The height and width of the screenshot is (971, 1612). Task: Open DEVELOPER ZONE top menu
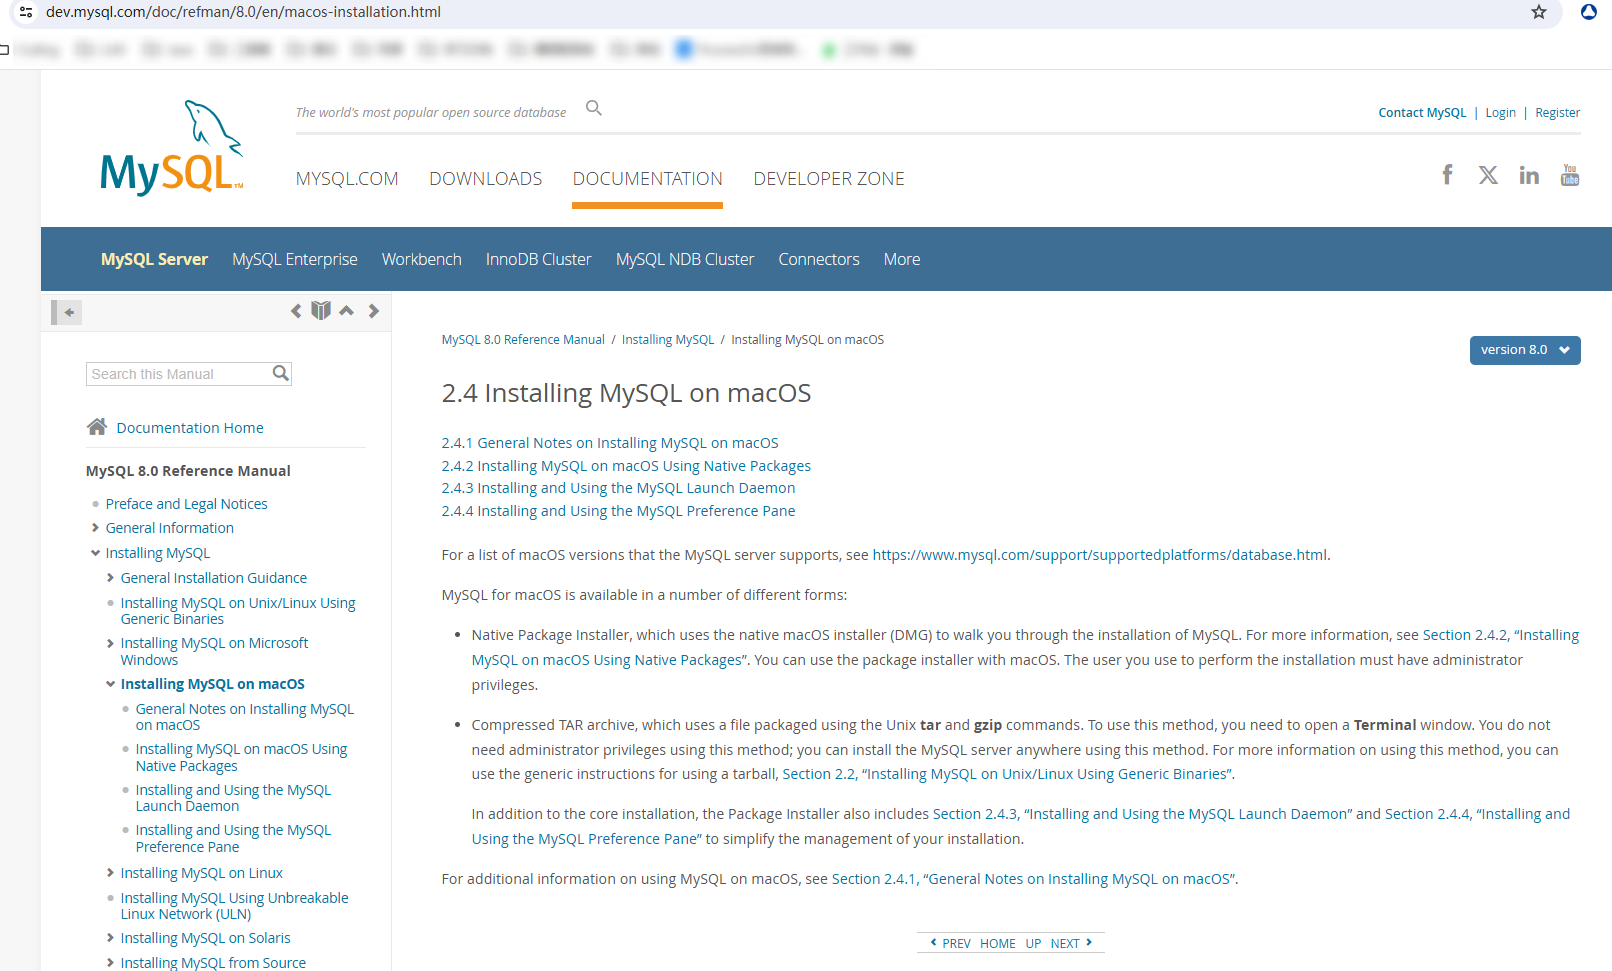[x=829, y=179]
